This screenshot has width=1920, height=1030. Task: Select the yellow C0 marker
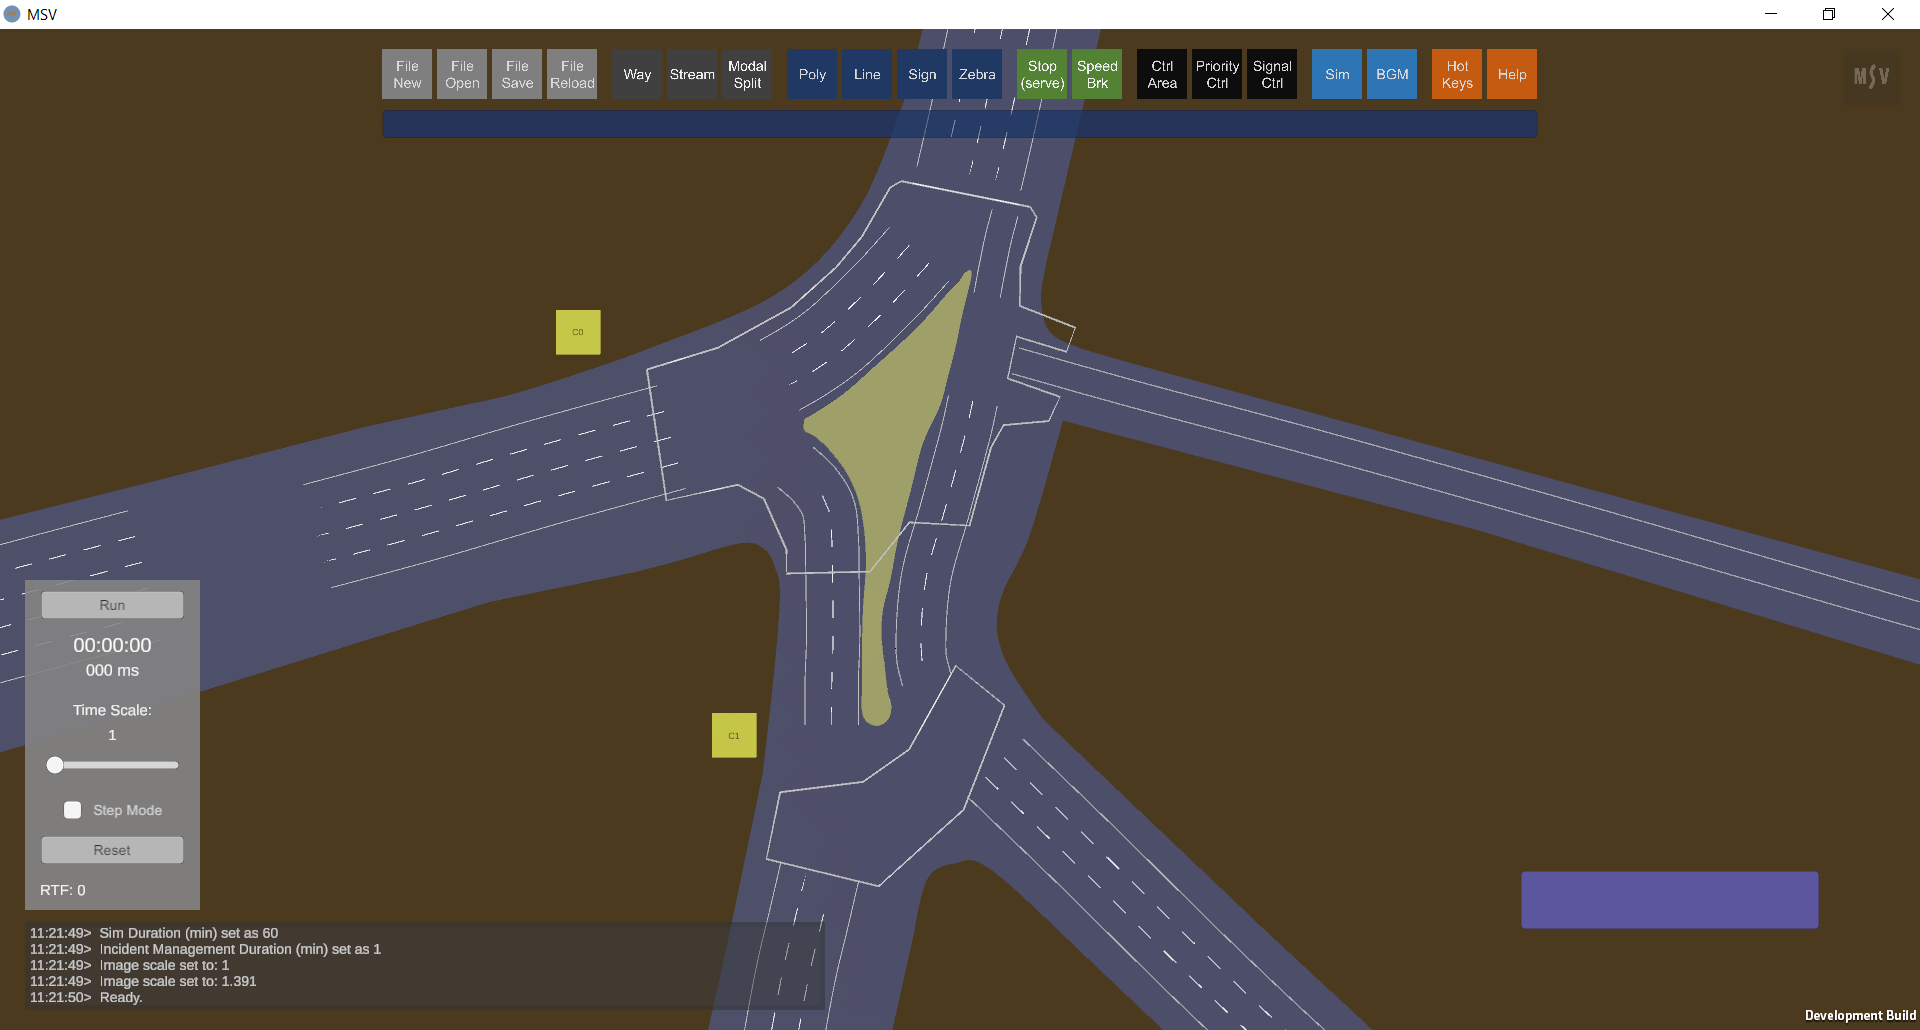(578, 332)
